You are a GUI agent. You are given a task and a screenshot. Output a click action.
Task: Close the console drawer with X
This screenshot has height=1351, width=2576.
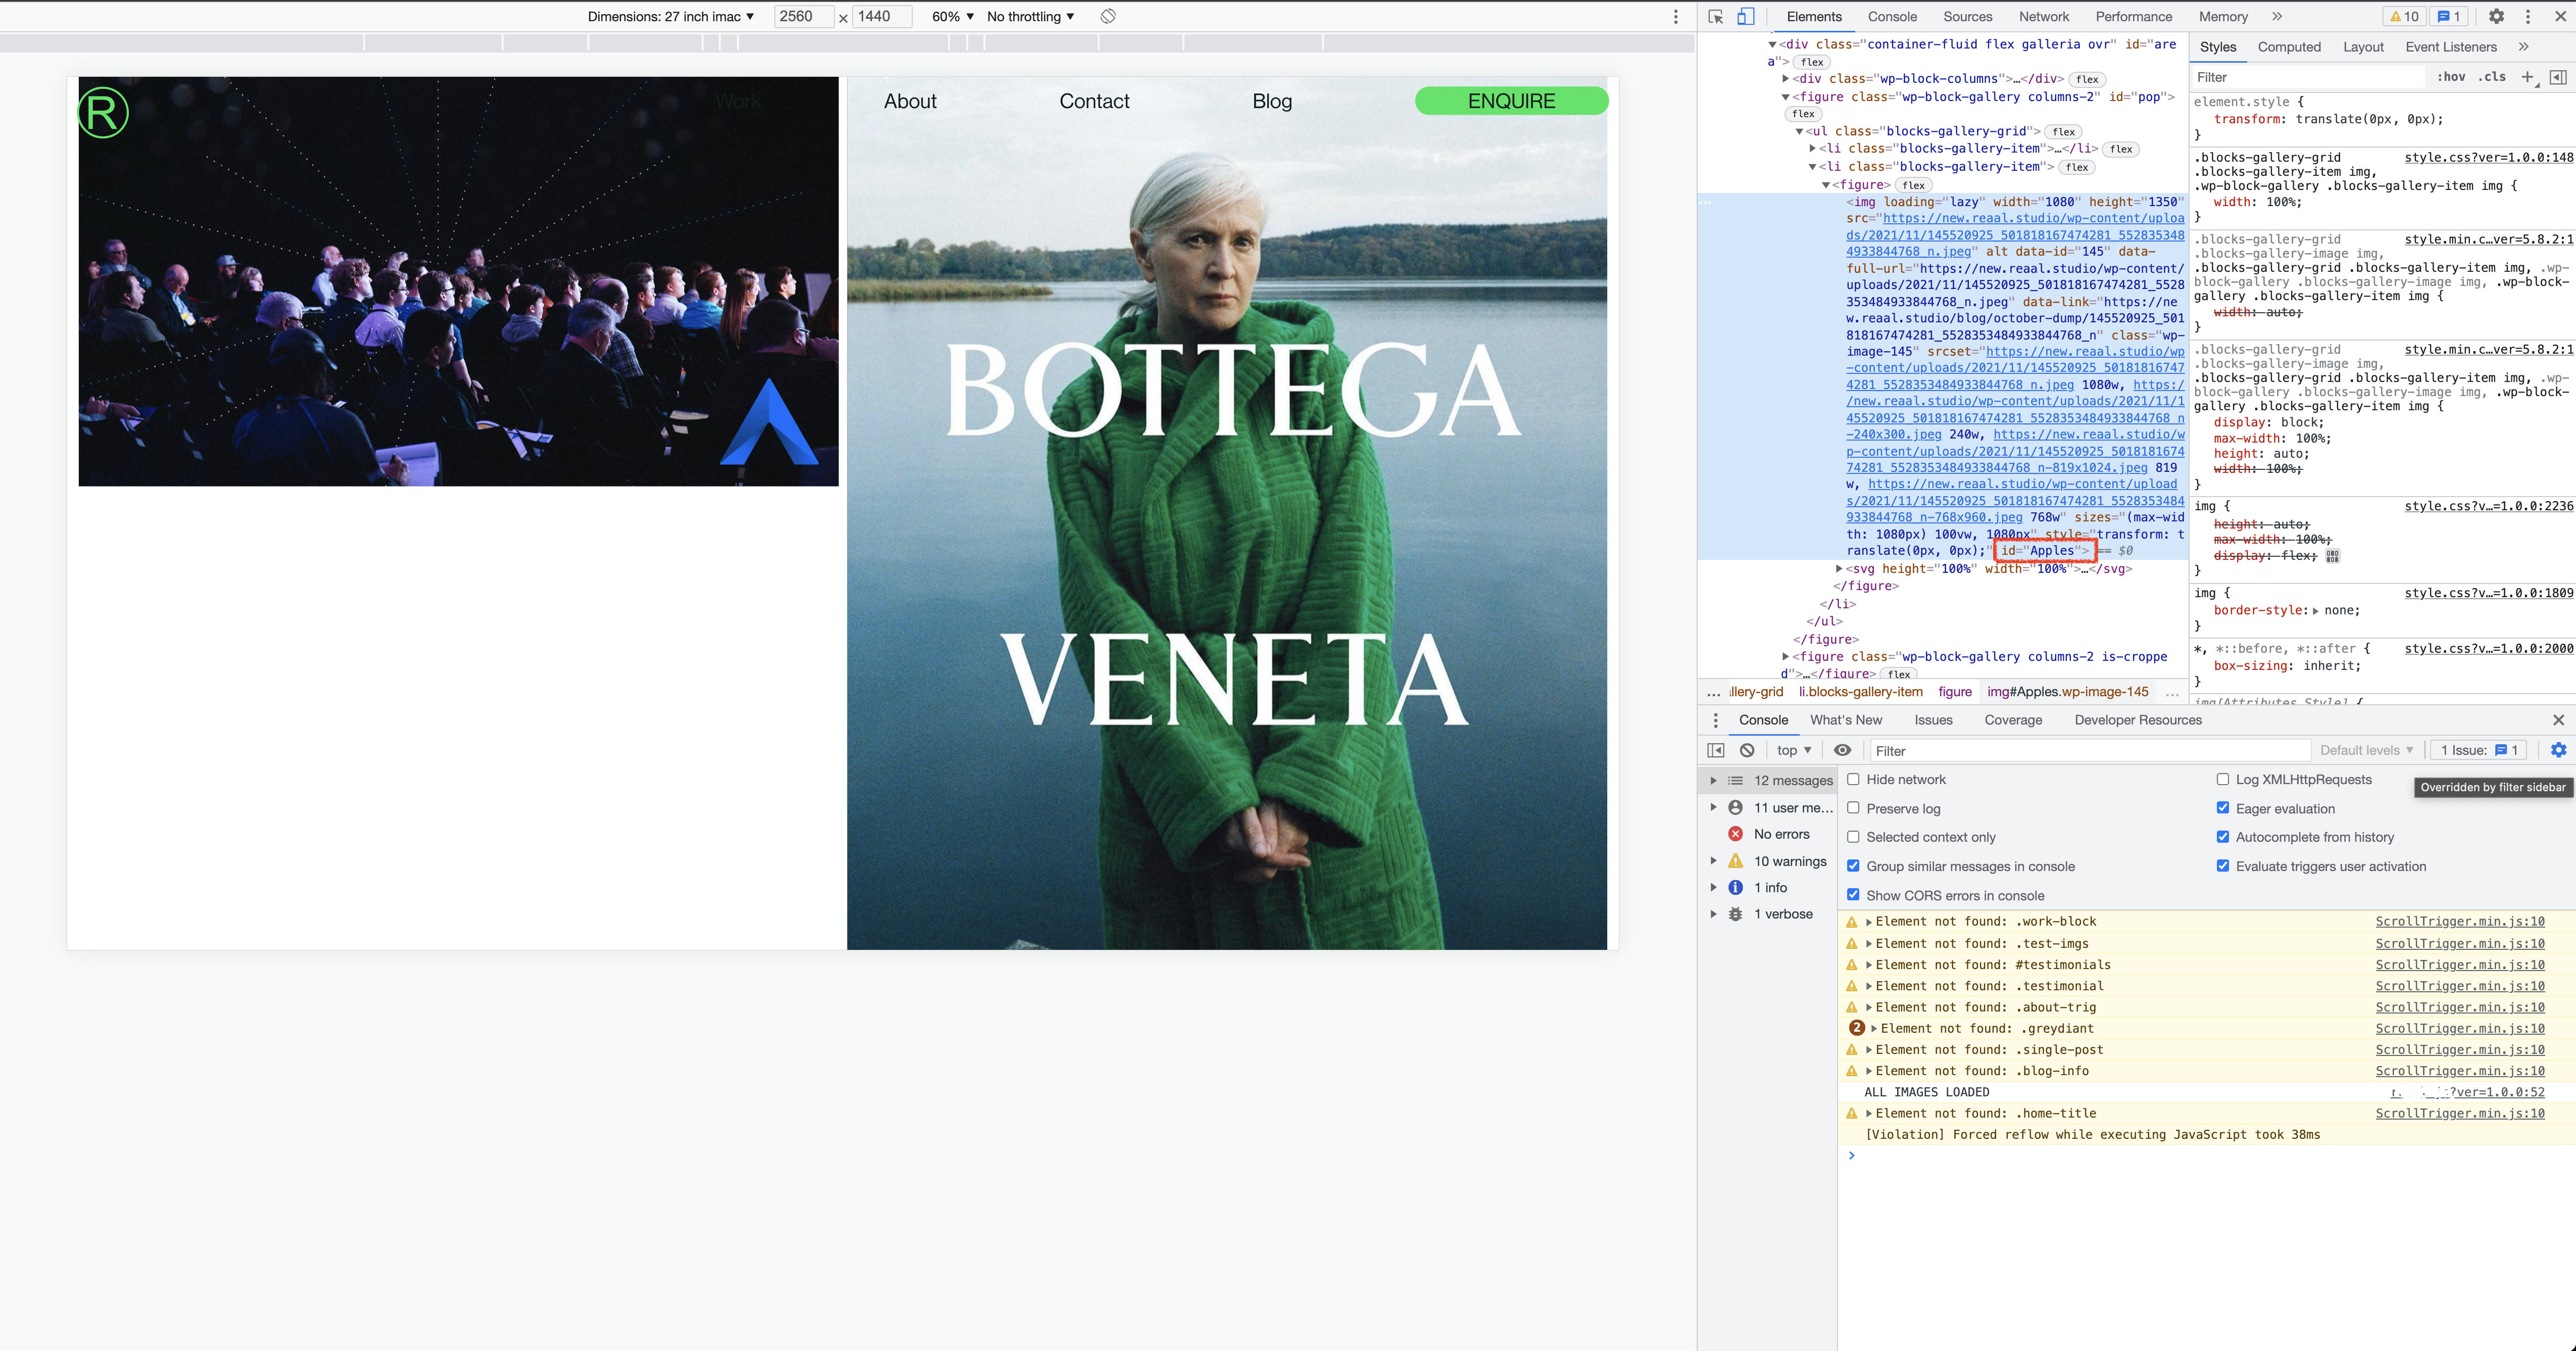(2558, 720)
